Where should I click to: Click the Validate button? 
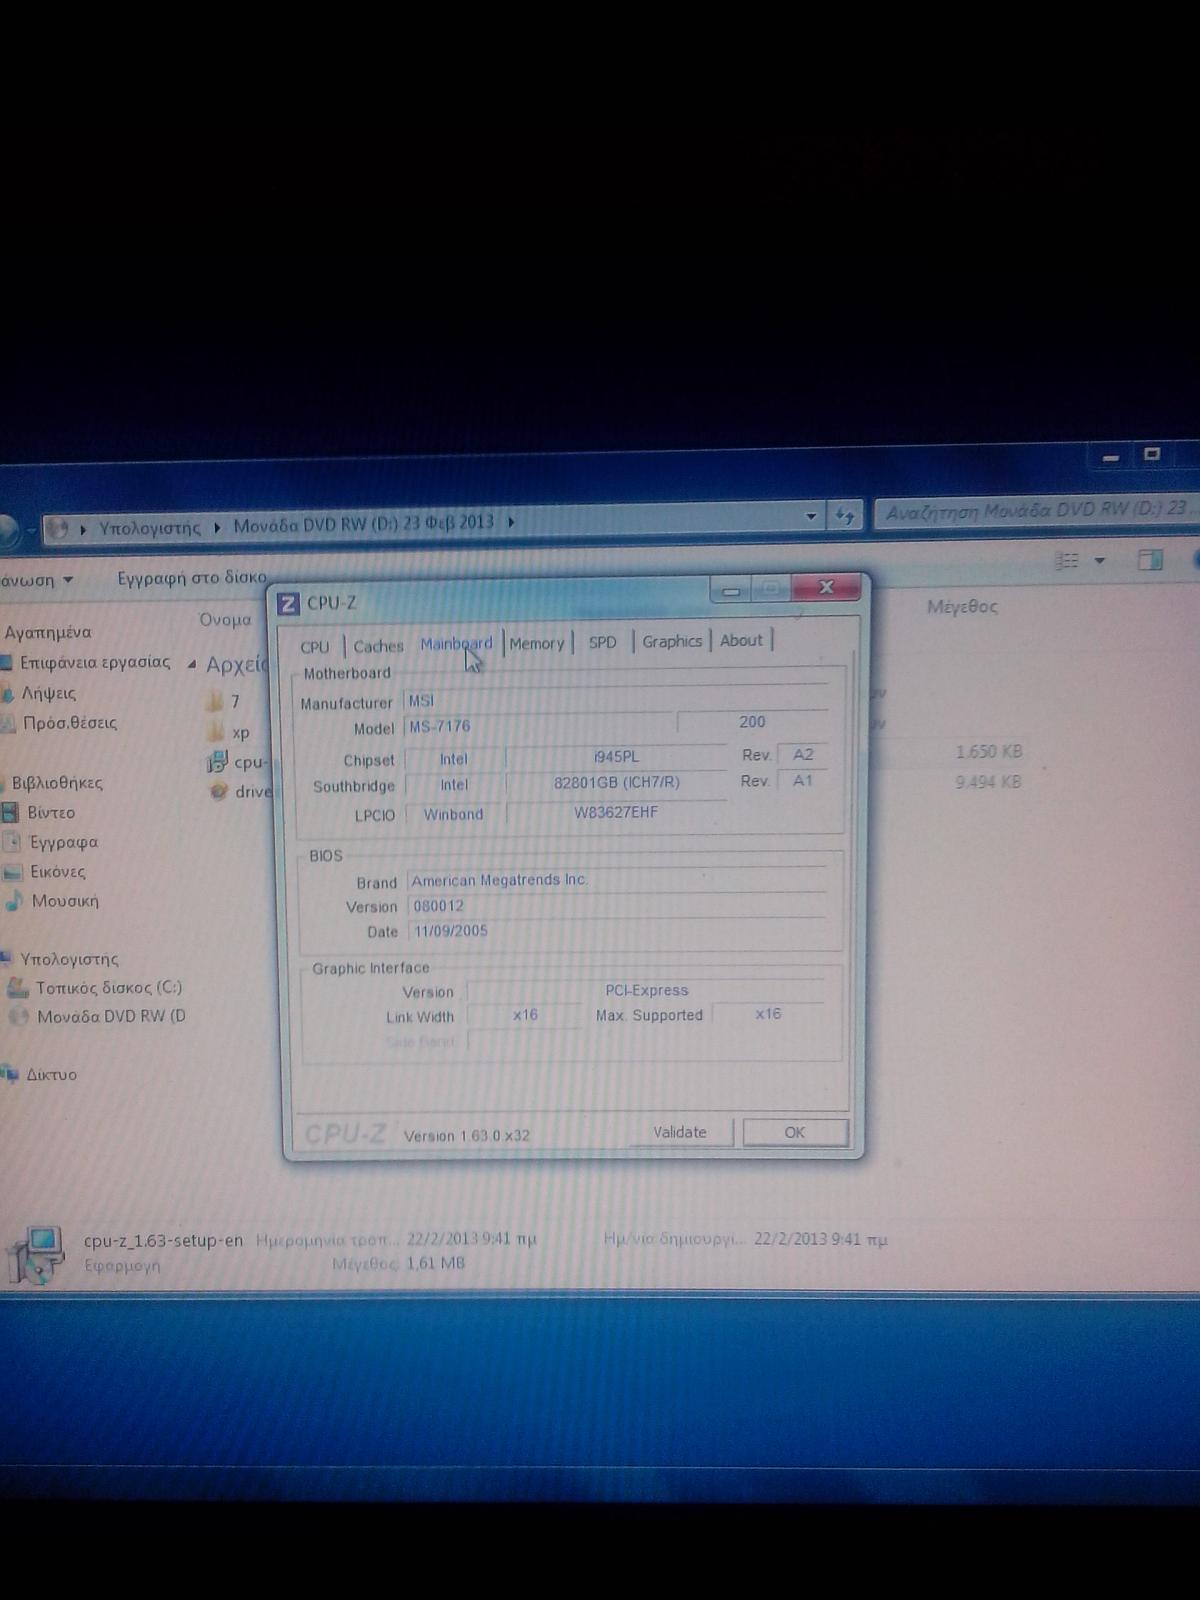[680, 1132]
